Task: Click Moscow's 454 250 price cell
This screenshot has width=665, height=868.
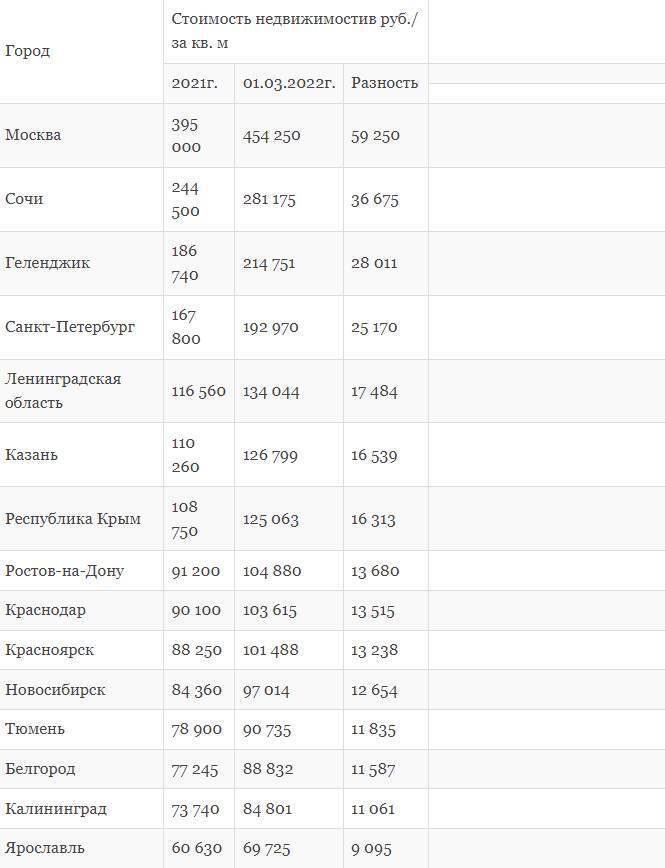Action: coord(271,135)
